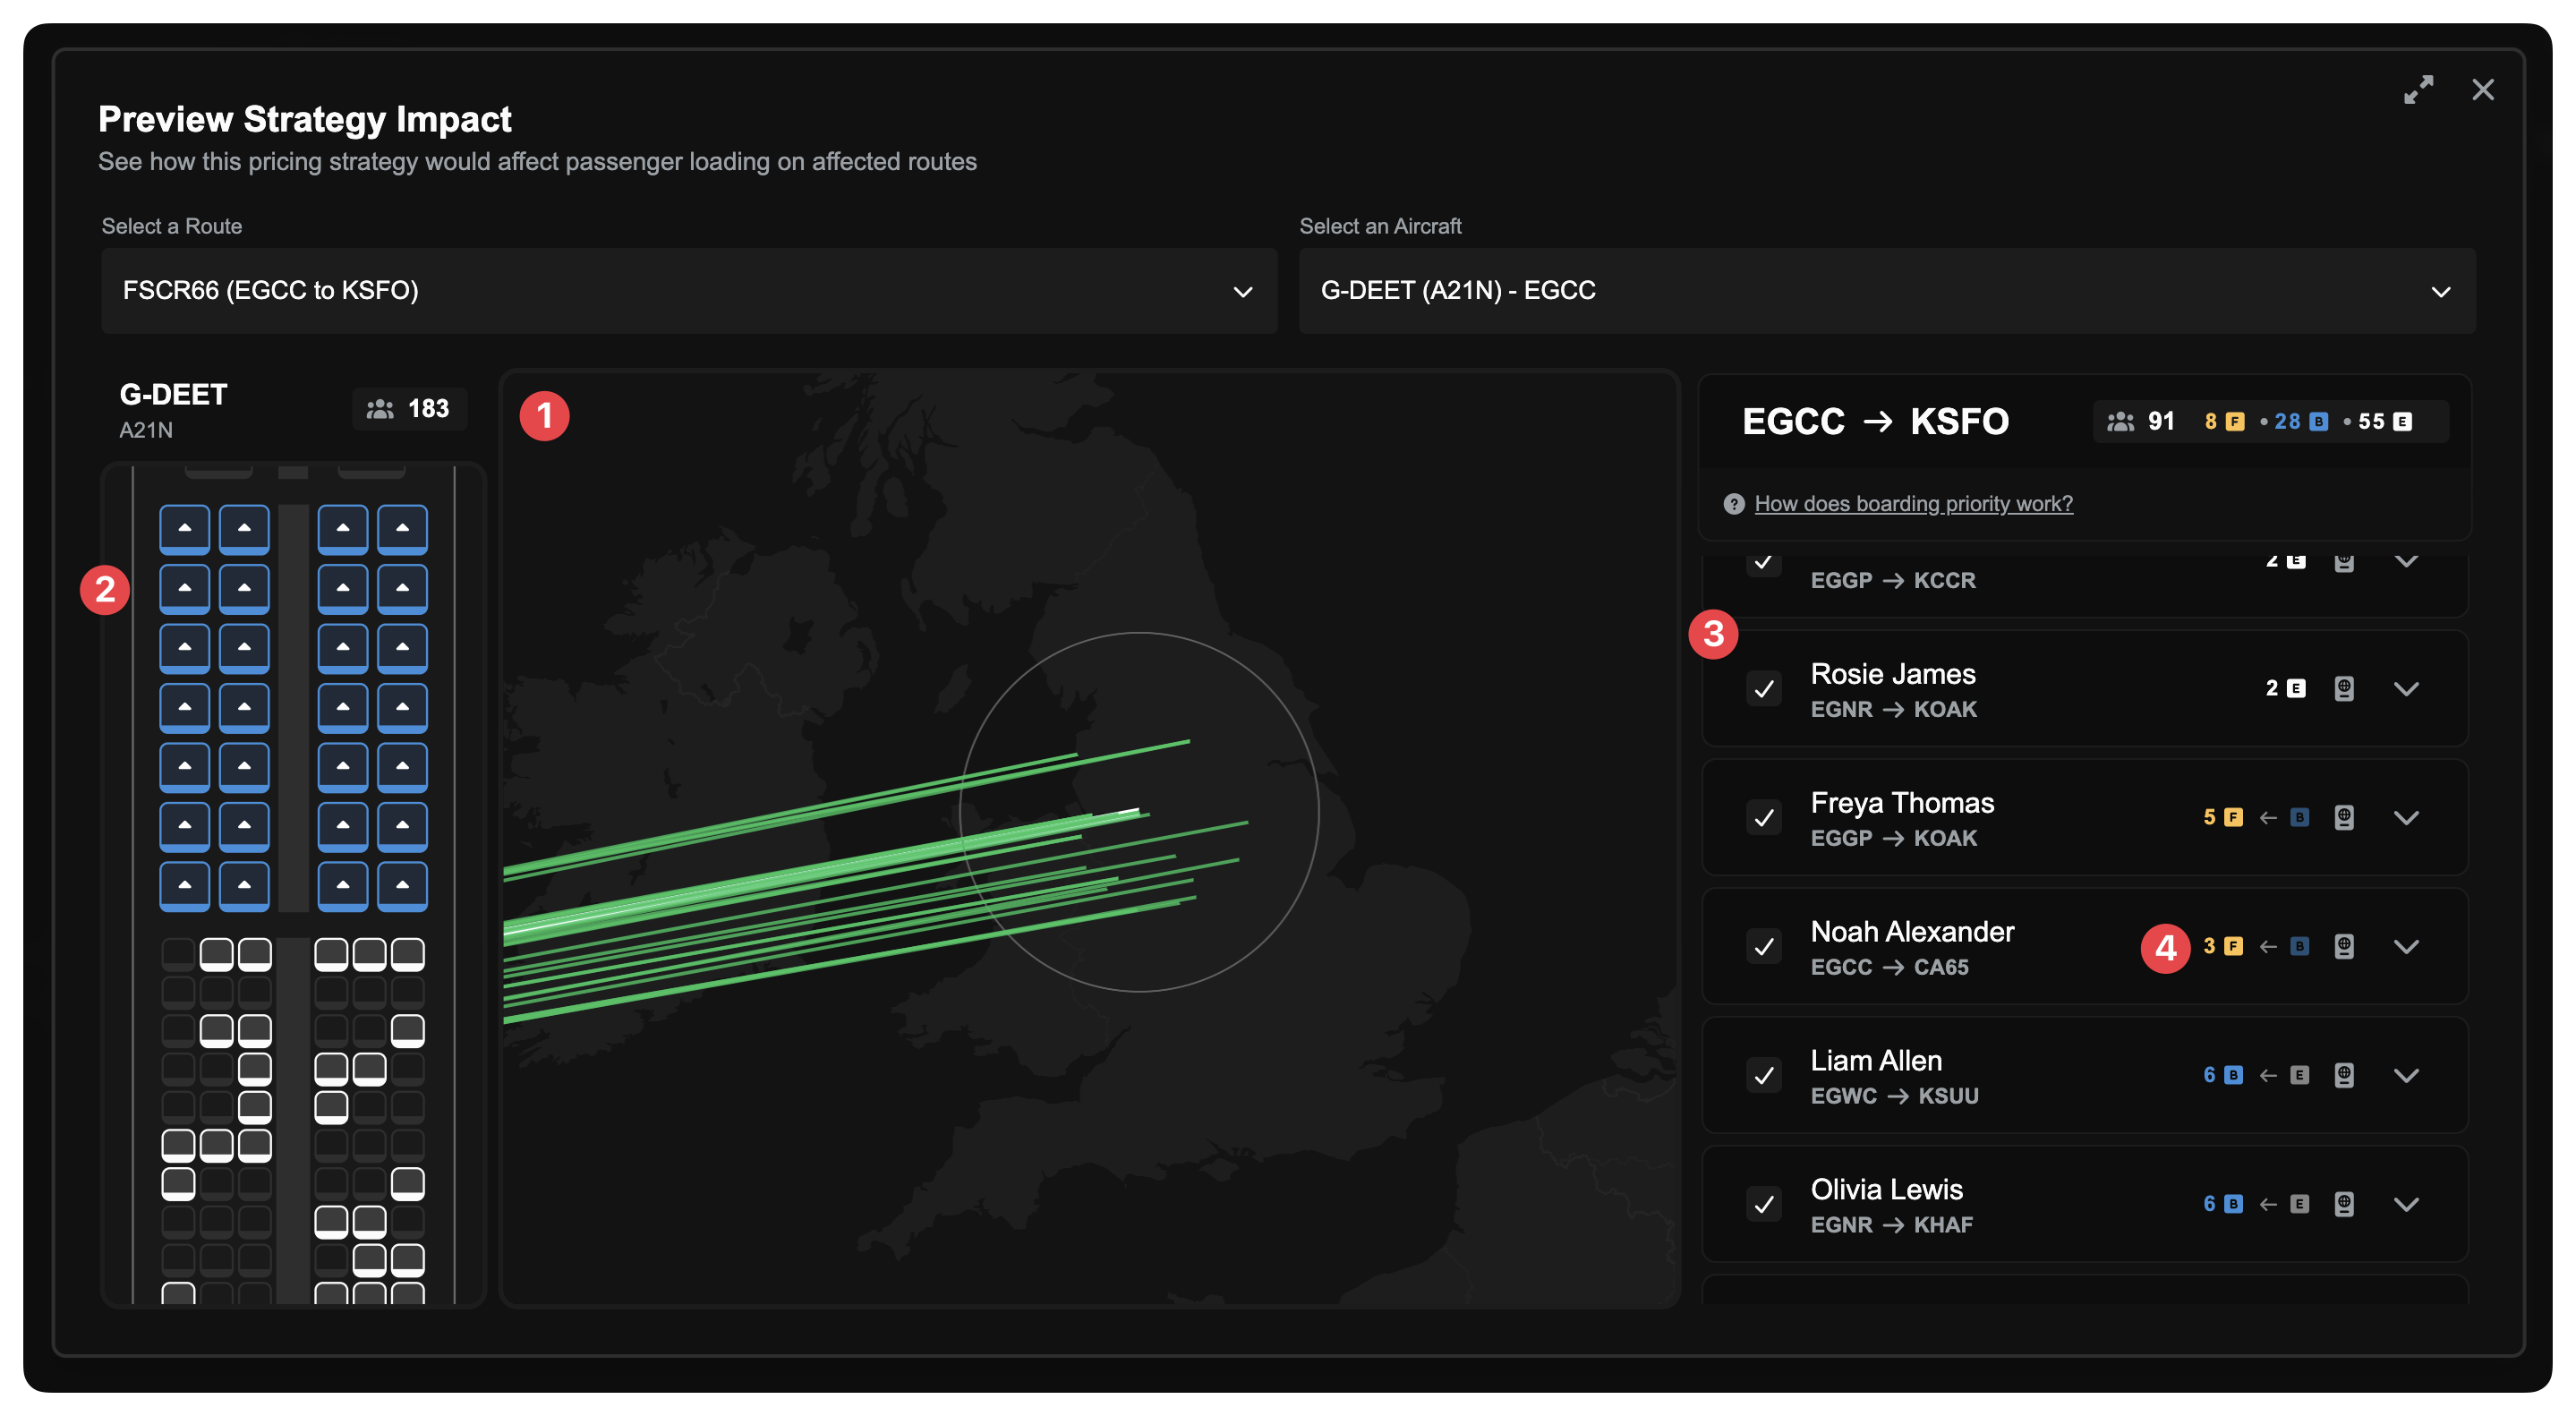Open How does boarding priority work link
The width and height of the screenshot is (2576, 1416).
tap(1913, 504)
